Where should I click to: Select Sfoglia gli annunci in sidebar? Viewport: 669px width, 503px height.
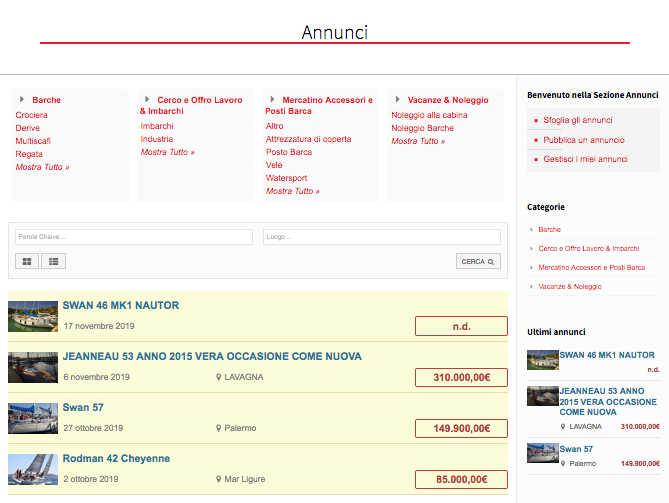[575, 120]
